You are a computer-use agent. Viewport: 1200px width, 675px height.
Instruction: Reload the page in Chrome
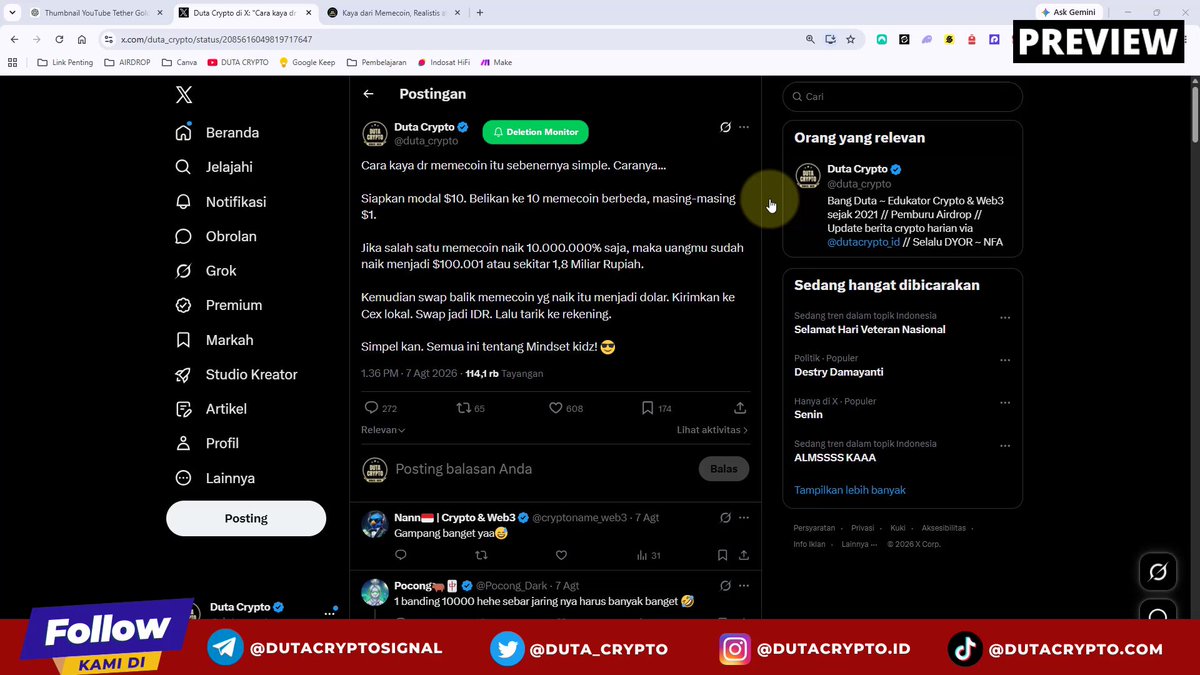pos(59,39)
